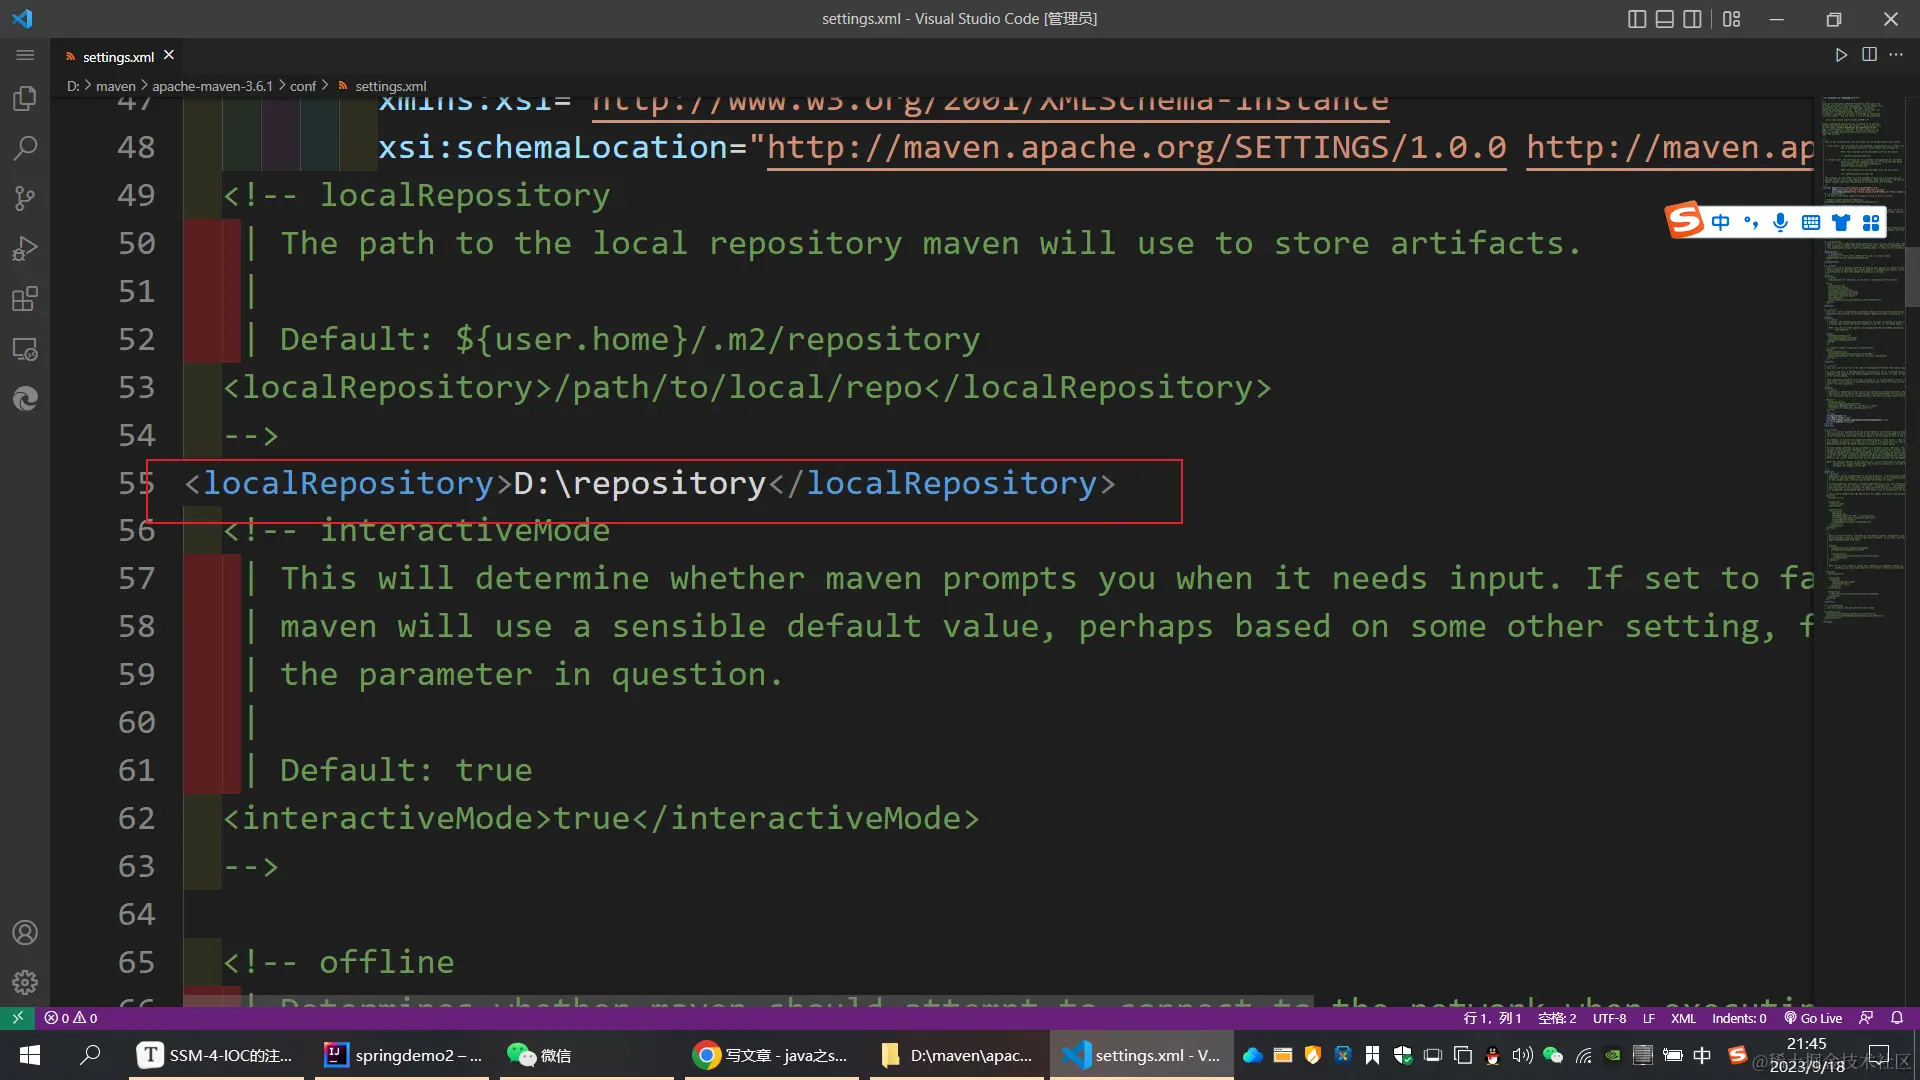Image resolution: width=1920 pixels, height=1080 pixels.
Task: Toggle the primary side bar layout button
Action: click(x=1637, y=19)
